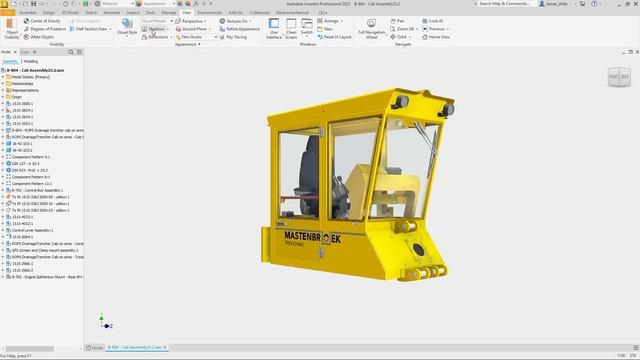640x360 pixels.
Task: Click the Home icon in quick access toolbar
Action: click(65, 4)
